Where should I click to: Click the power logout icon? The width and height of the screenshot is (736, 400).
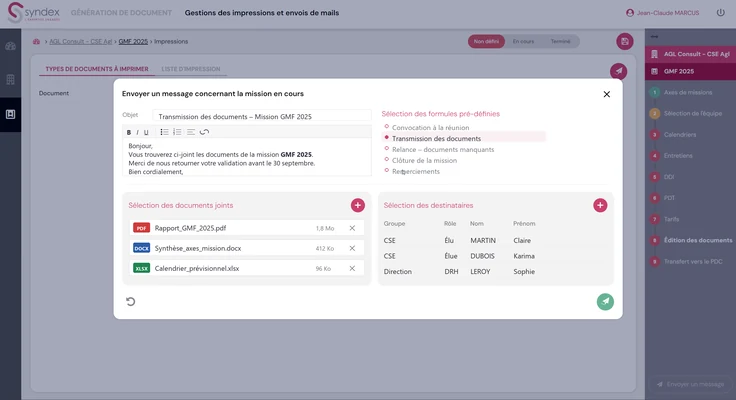coord(721,13)
